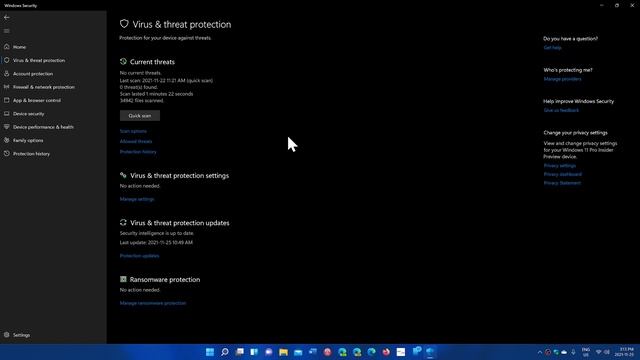
Task: Open Allowed threats link
Action: (x=136, y=142)
